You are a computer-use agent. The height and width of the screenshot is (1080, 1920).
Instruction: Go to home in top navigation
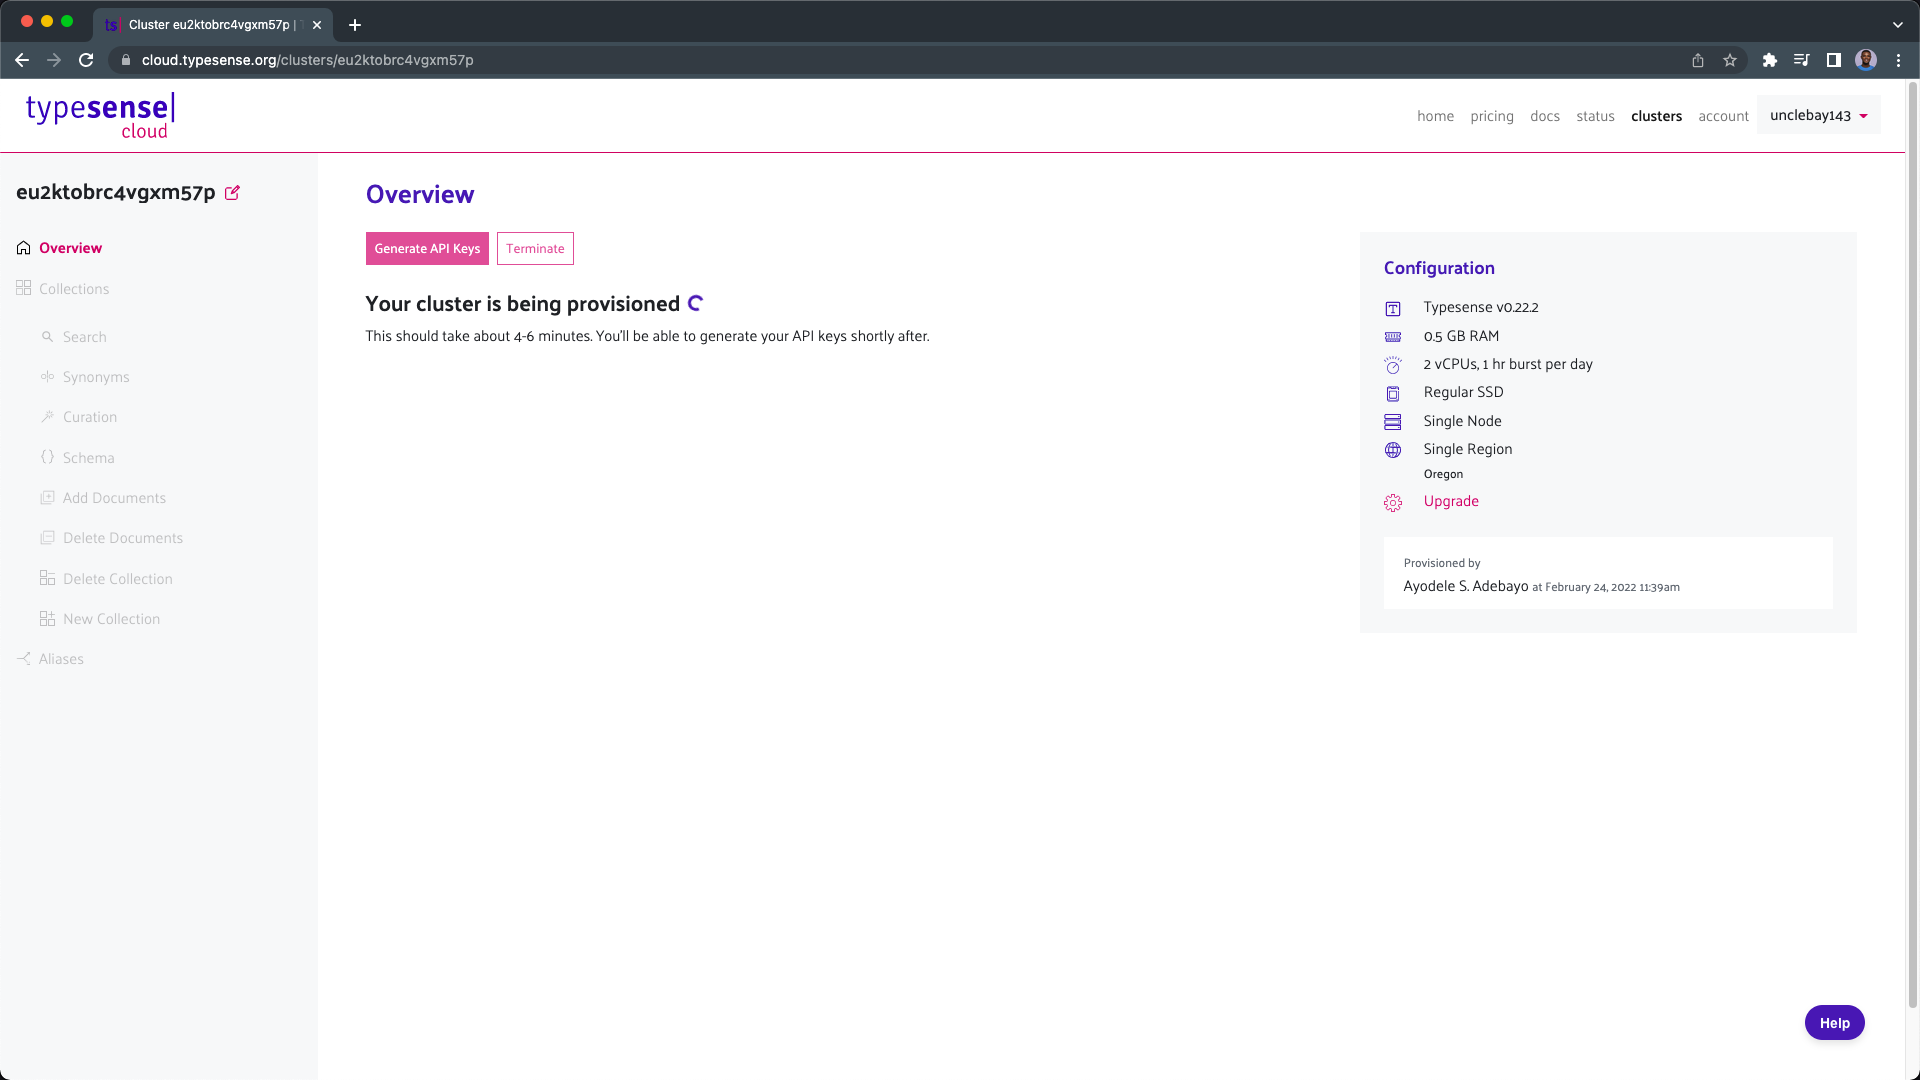pos(1435,116)
